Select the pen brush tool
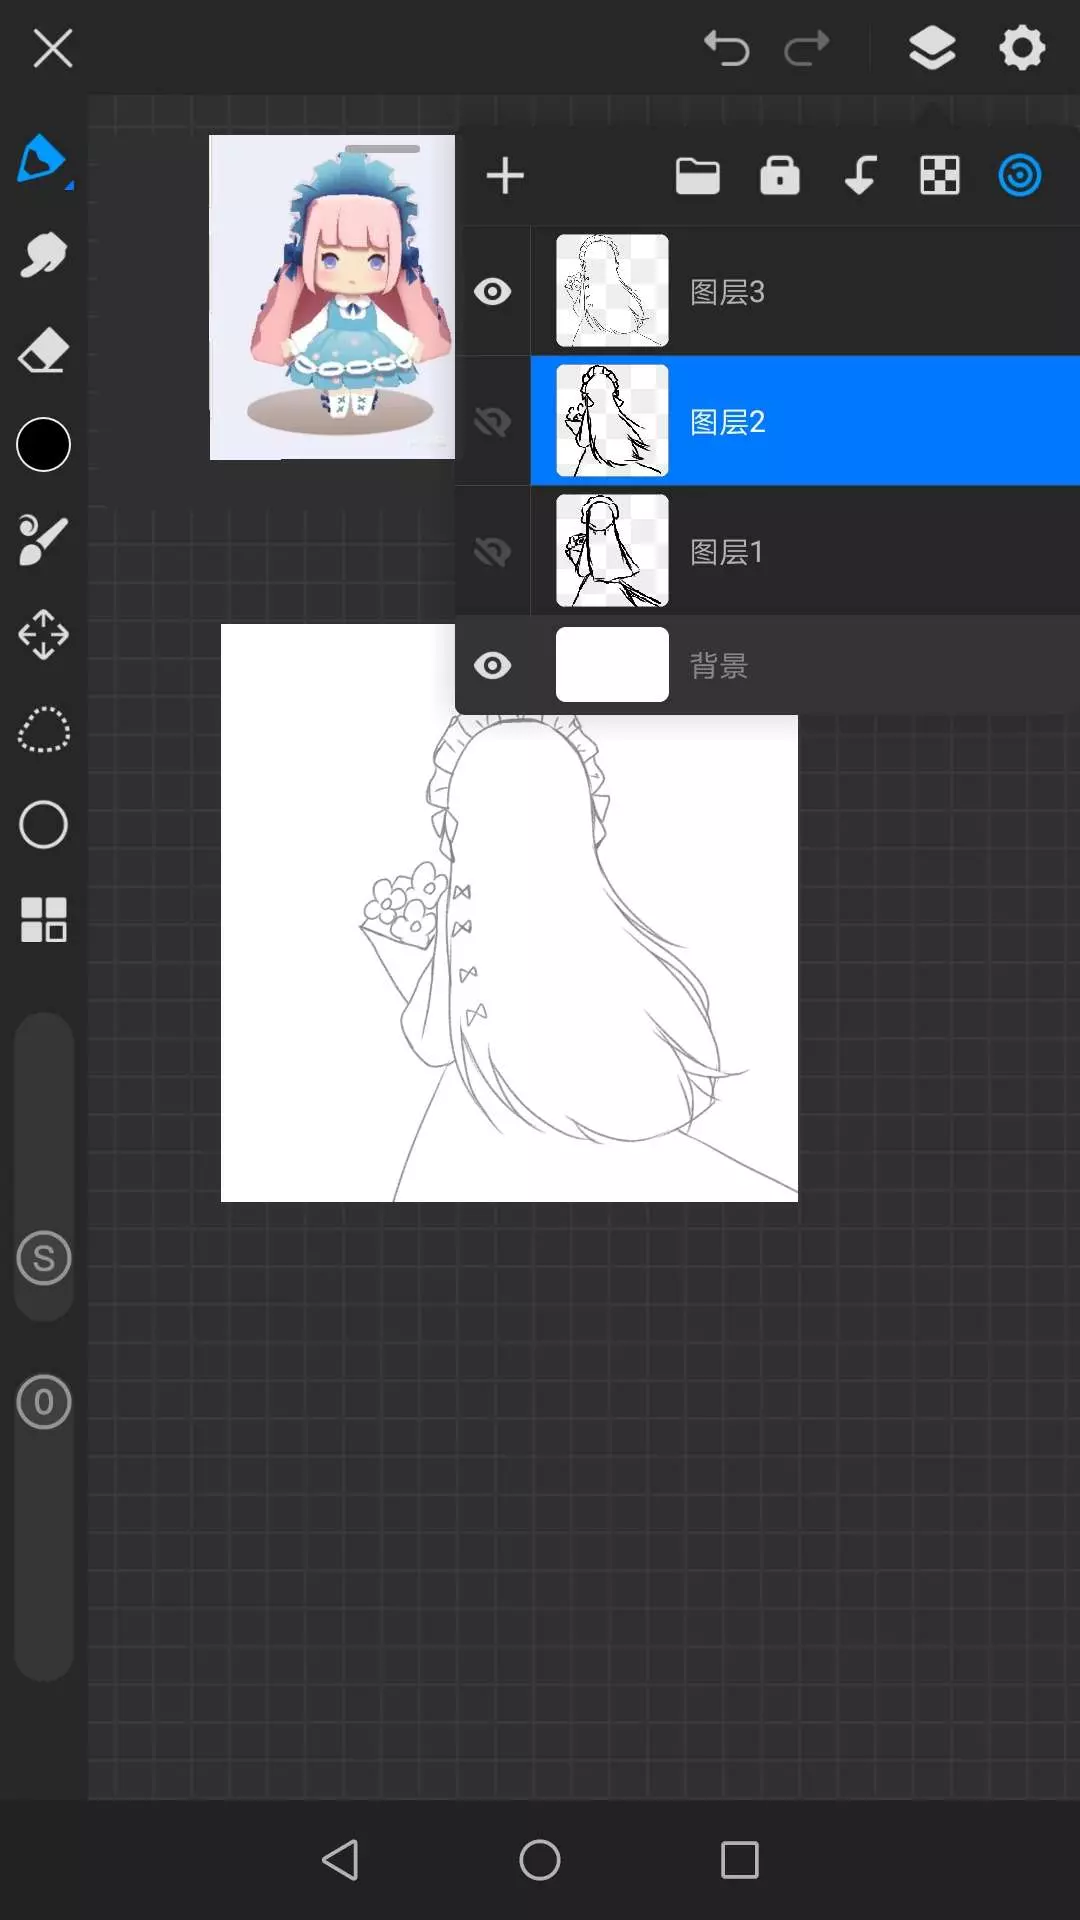The image size is (1080, 1920). [42, 159]
